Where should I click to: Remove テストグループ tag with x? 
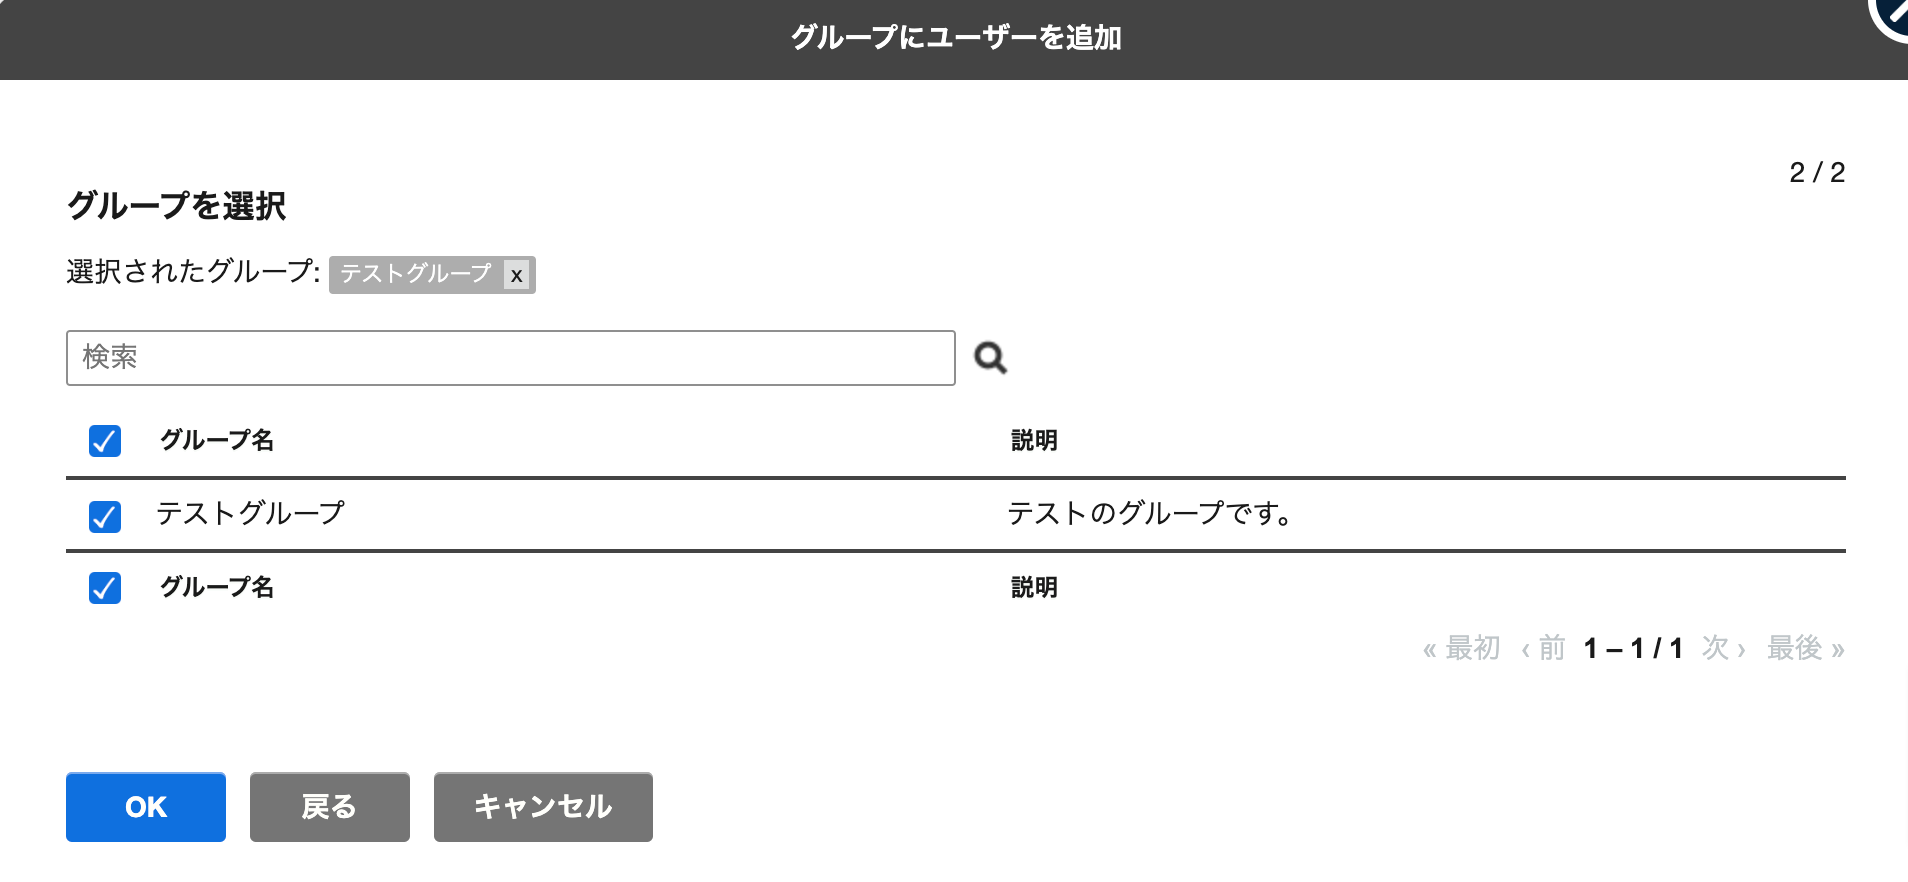coord(516,275)
